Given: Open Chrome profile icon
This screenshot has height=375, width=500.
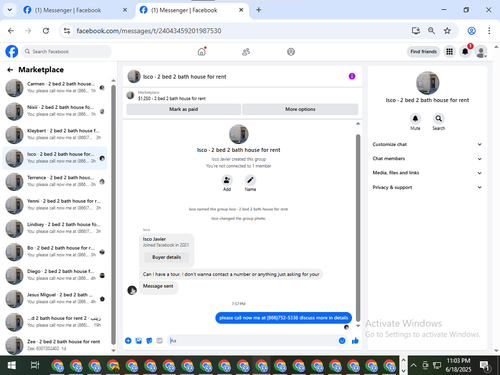Looking at the screenshot, I should [471, 31].
